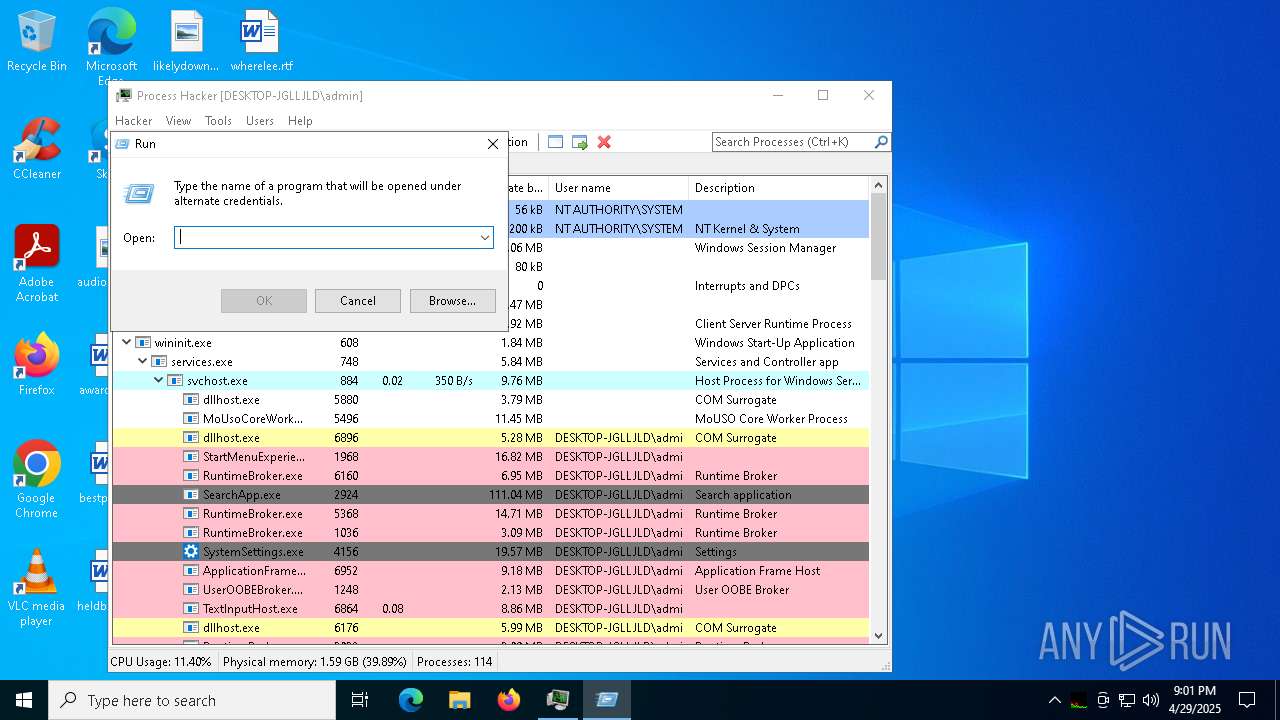Open CCleaner desktop shortcut
This screenshot has height=720, width=1280.
pyautogui.click(x=37, y=149)
